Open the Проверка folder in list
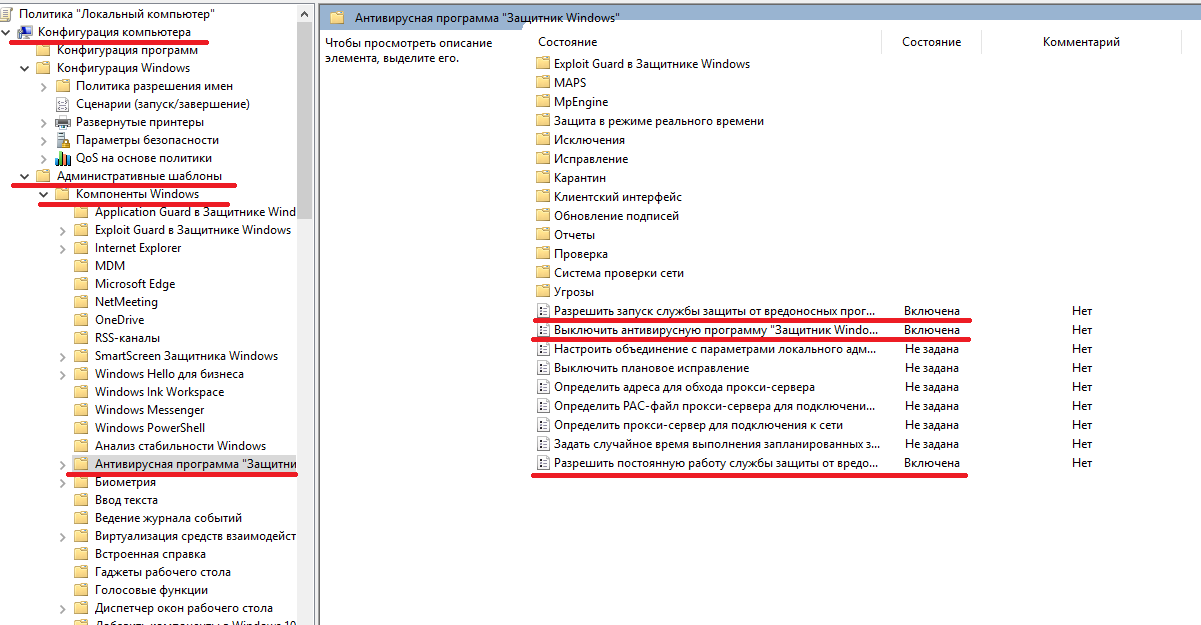The height and width of the screenshot is (625, 1201). 580,254
